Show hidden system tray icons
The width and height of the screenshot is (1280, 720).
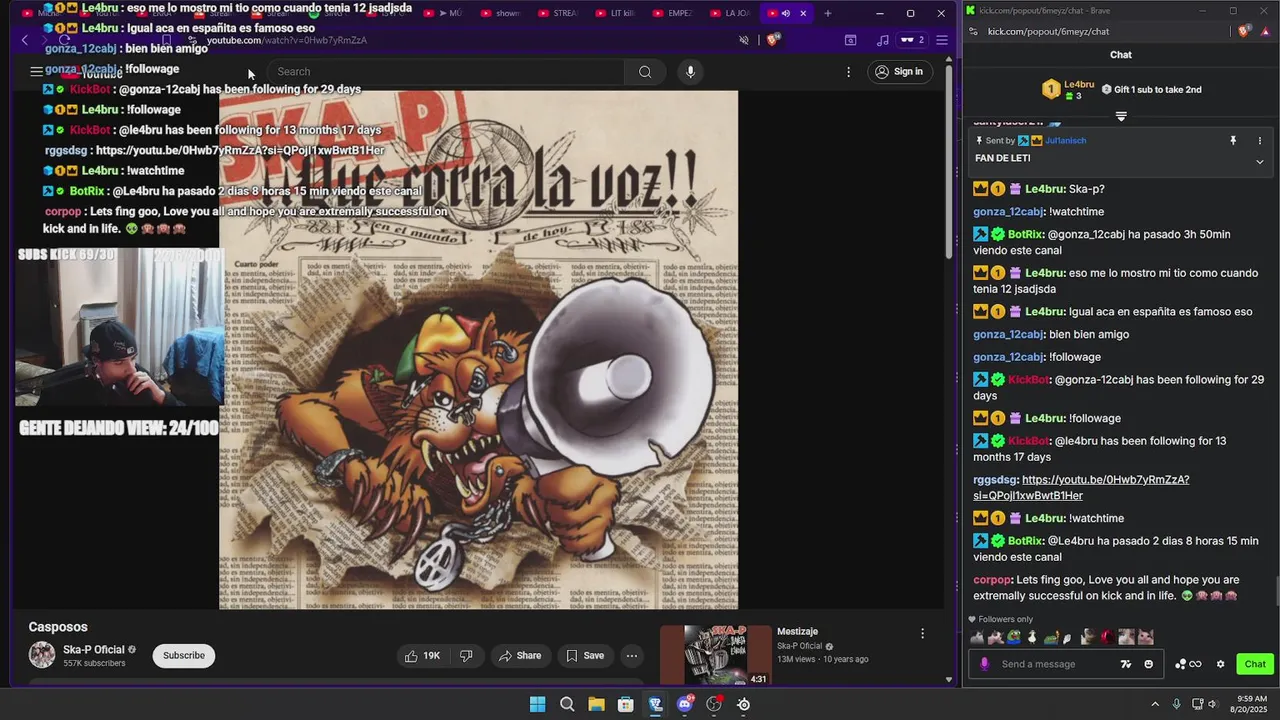[1155, 704]
